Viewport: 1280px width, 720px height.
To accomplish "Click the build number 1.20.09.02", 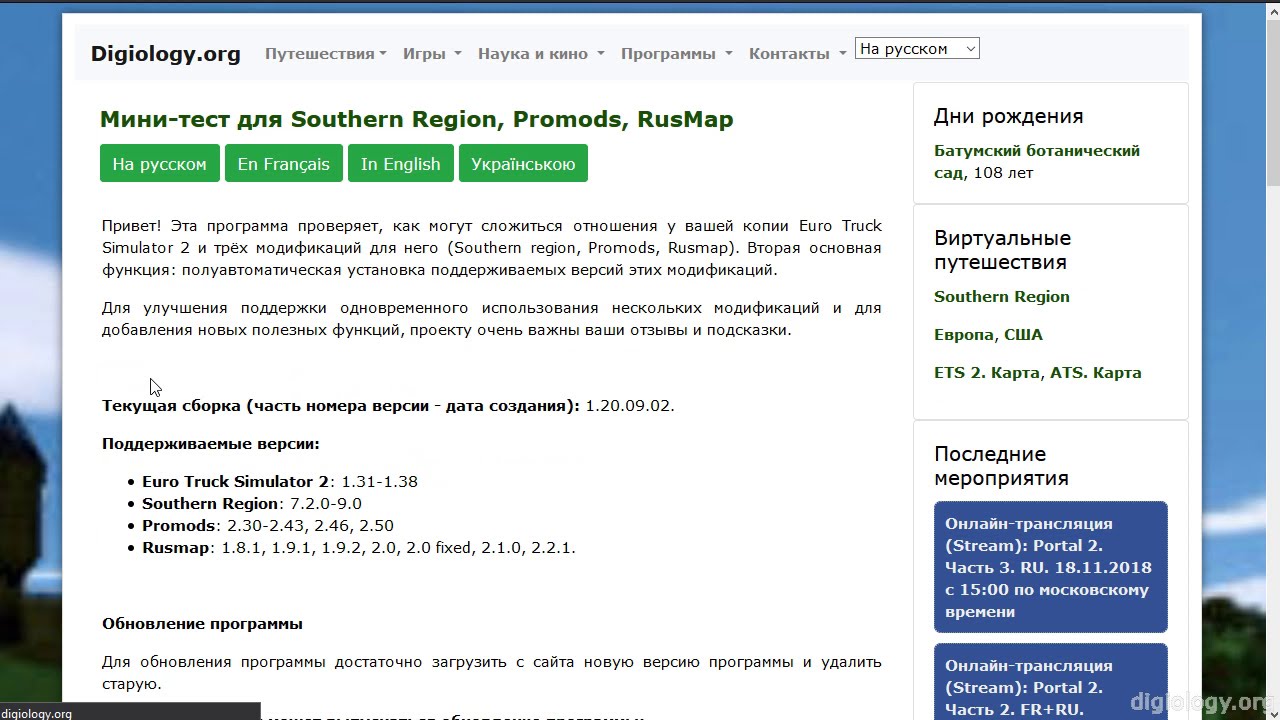I will 630,406.
